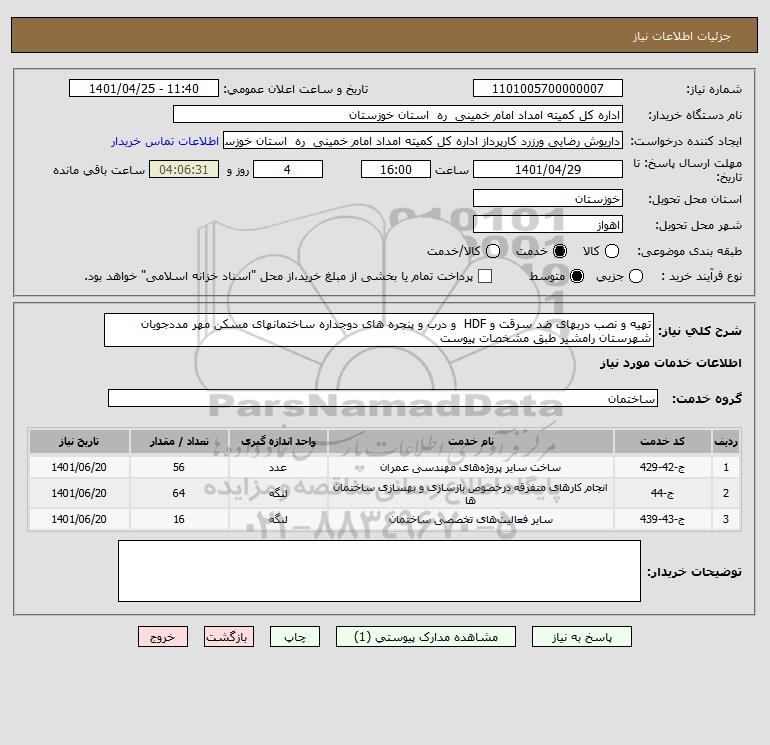Select the خدمت radio button

coord(559,251)
